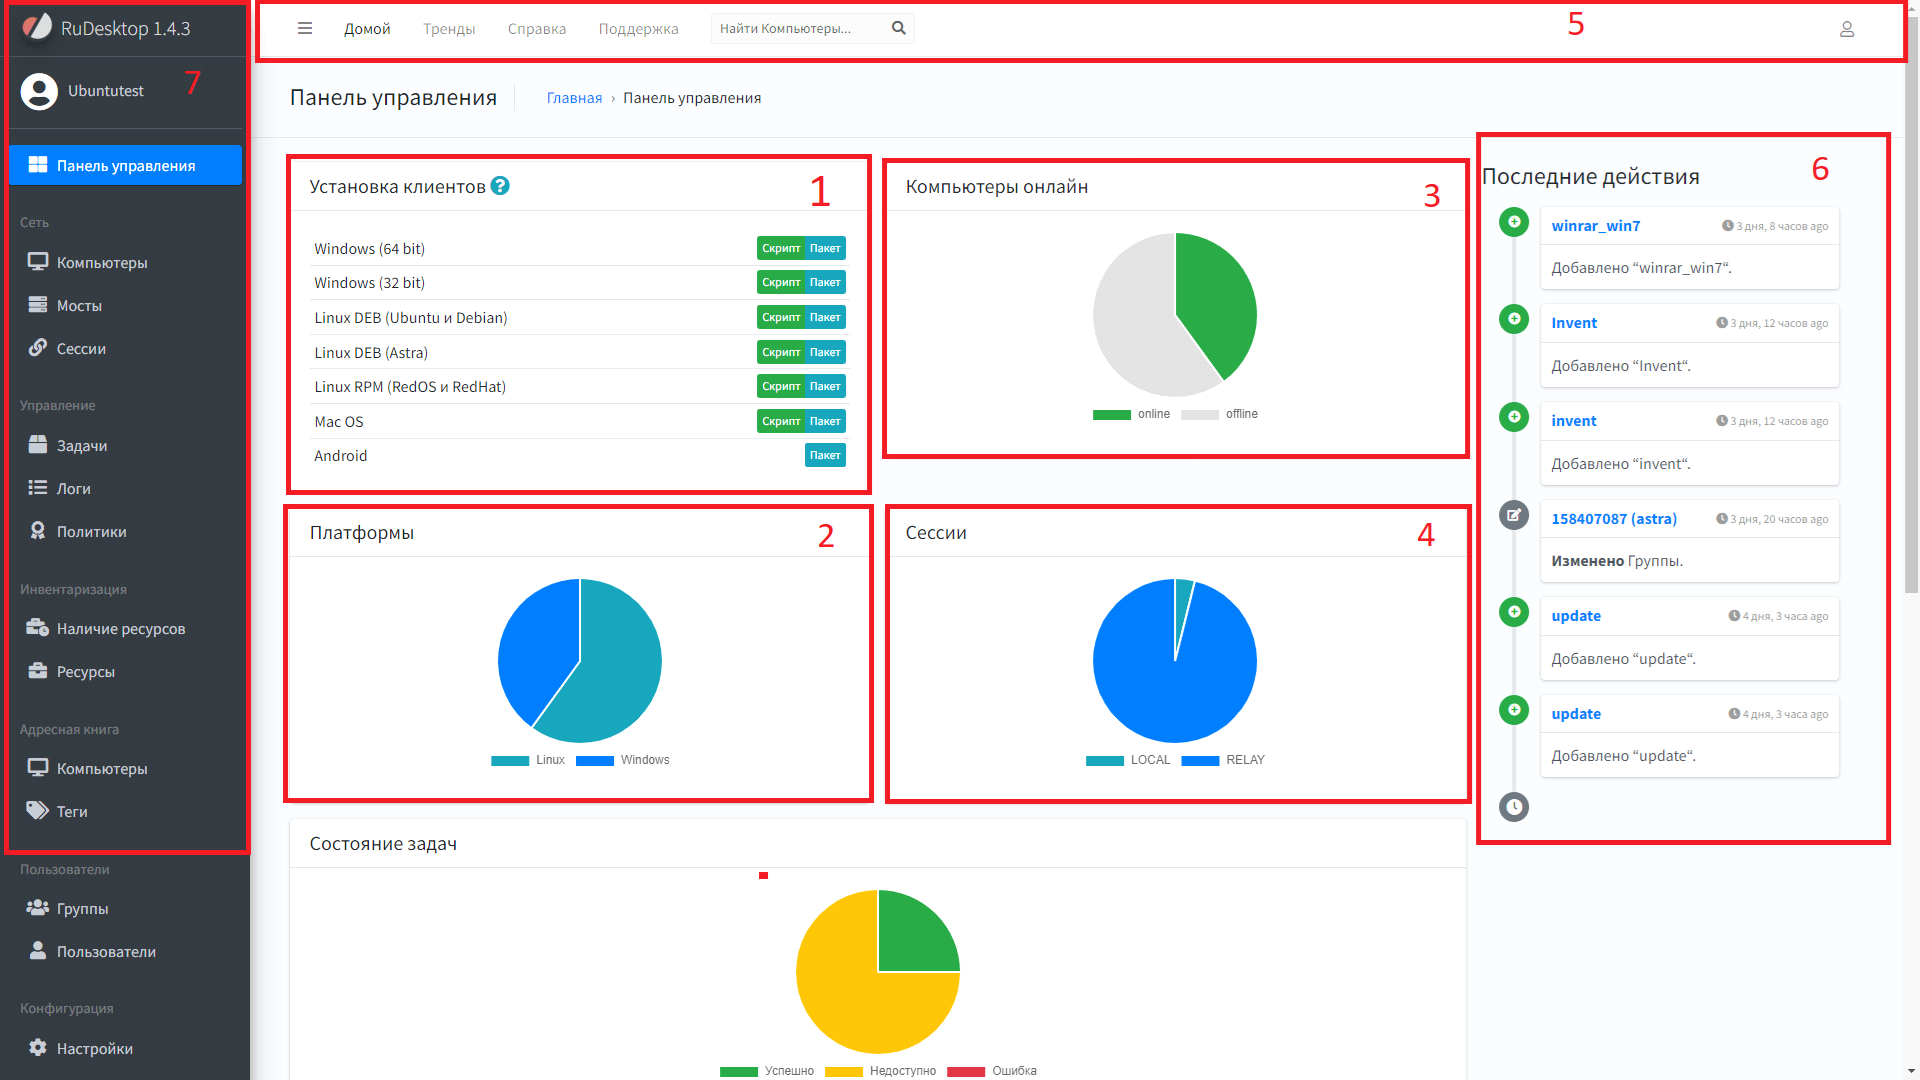The height and width of the screenshot is (1080, 1920).
Task: Toggle the hamburger sidebar menu icon
Action: pyautogui.click(x=305, y=29)
